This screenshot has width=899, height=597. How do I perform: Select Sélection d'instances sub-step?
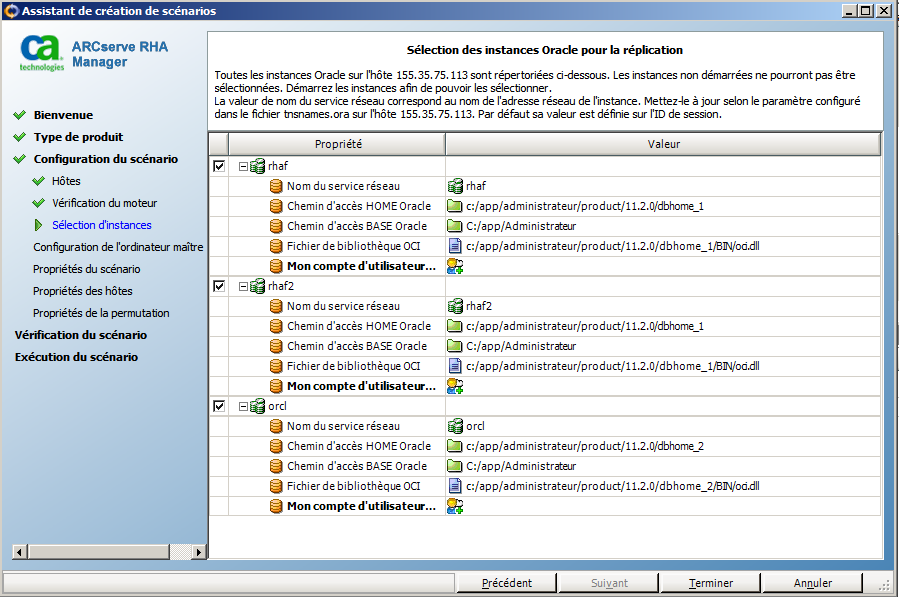(x=101, y=225)
